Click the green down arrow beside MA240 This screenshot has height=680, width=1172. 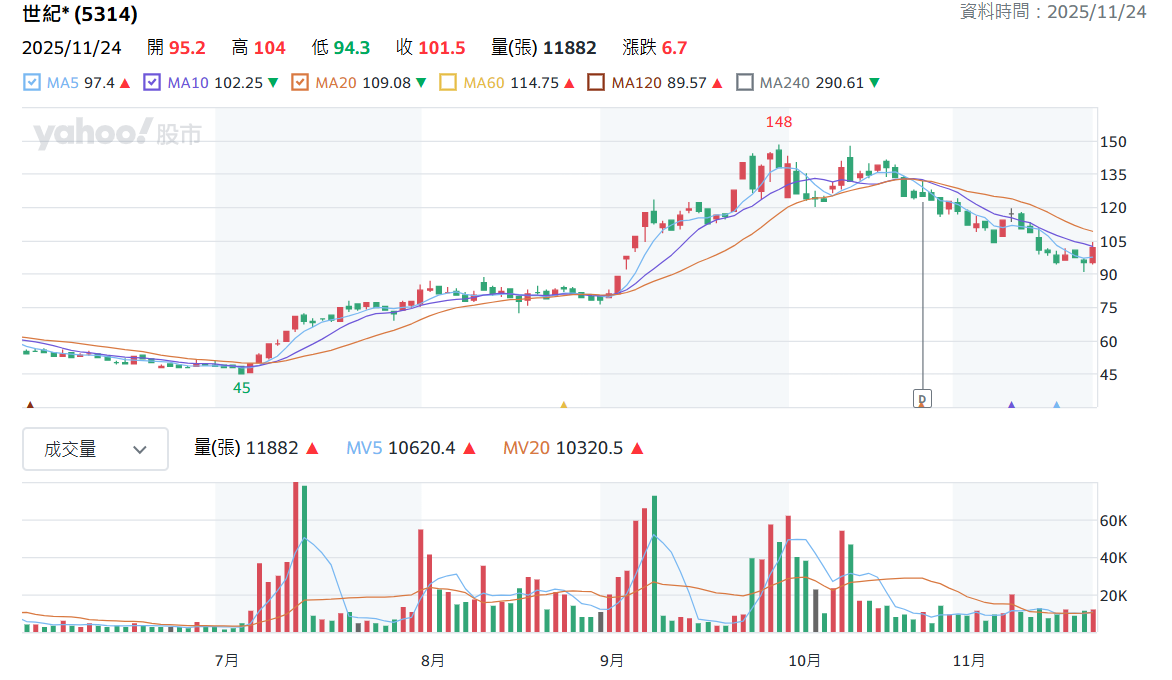[x=875, y=83]
